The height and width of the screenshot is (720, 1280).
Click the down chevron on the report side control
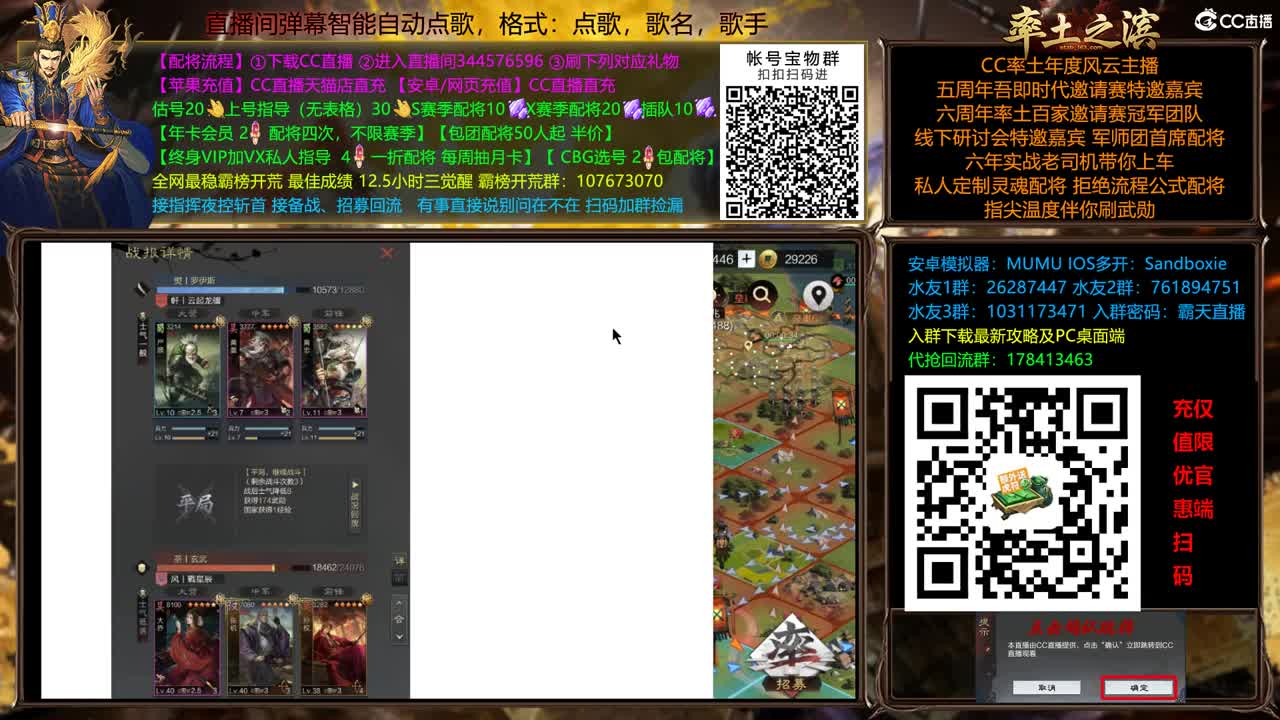pyautogui.click(x=399, y=636)
